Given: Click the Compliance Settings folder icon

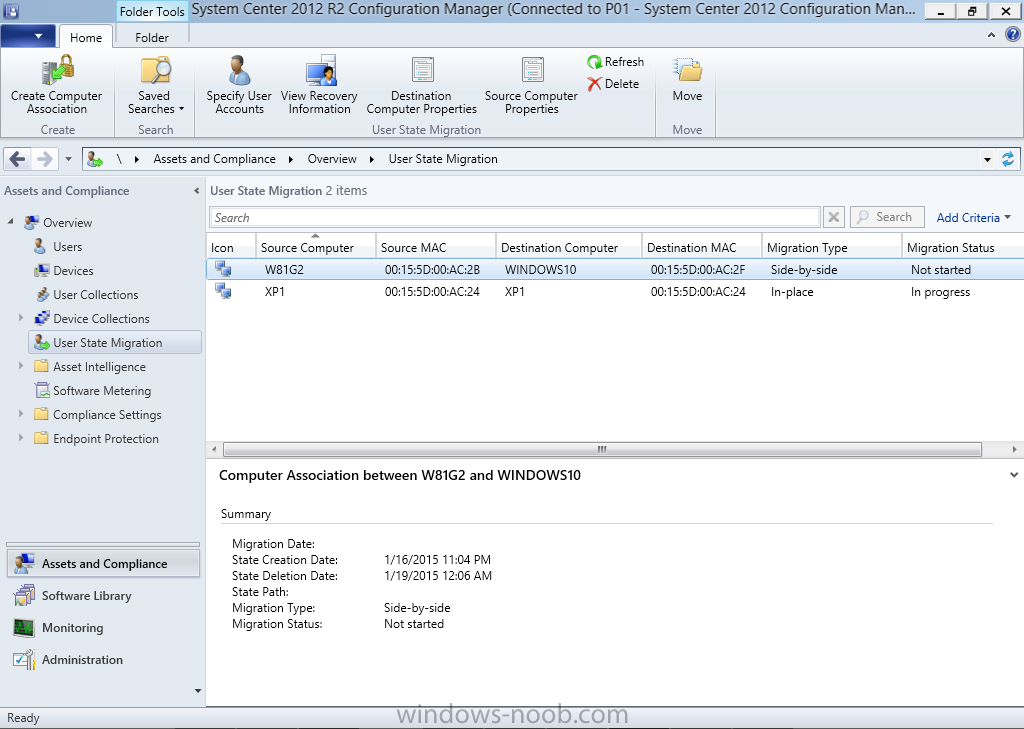Looking at the screenshot, I should pyautogui.click(x=41, y=414).
